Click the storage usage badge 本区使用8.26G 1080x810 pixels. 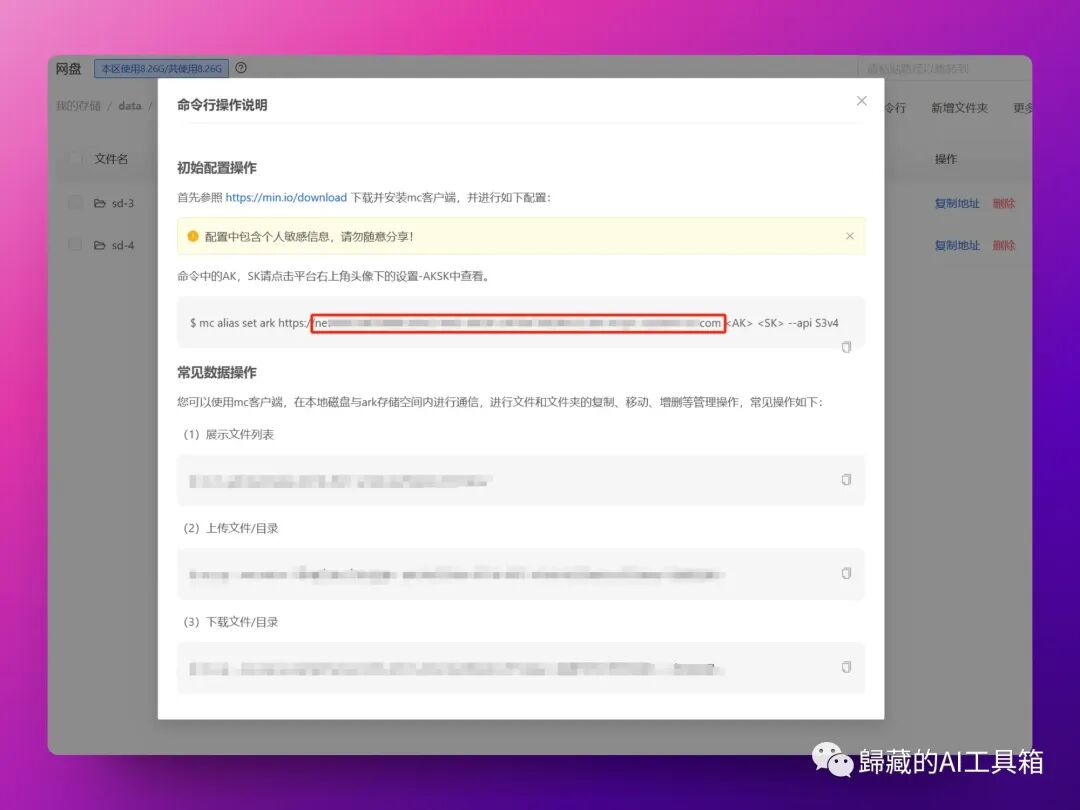pos(161,68)
